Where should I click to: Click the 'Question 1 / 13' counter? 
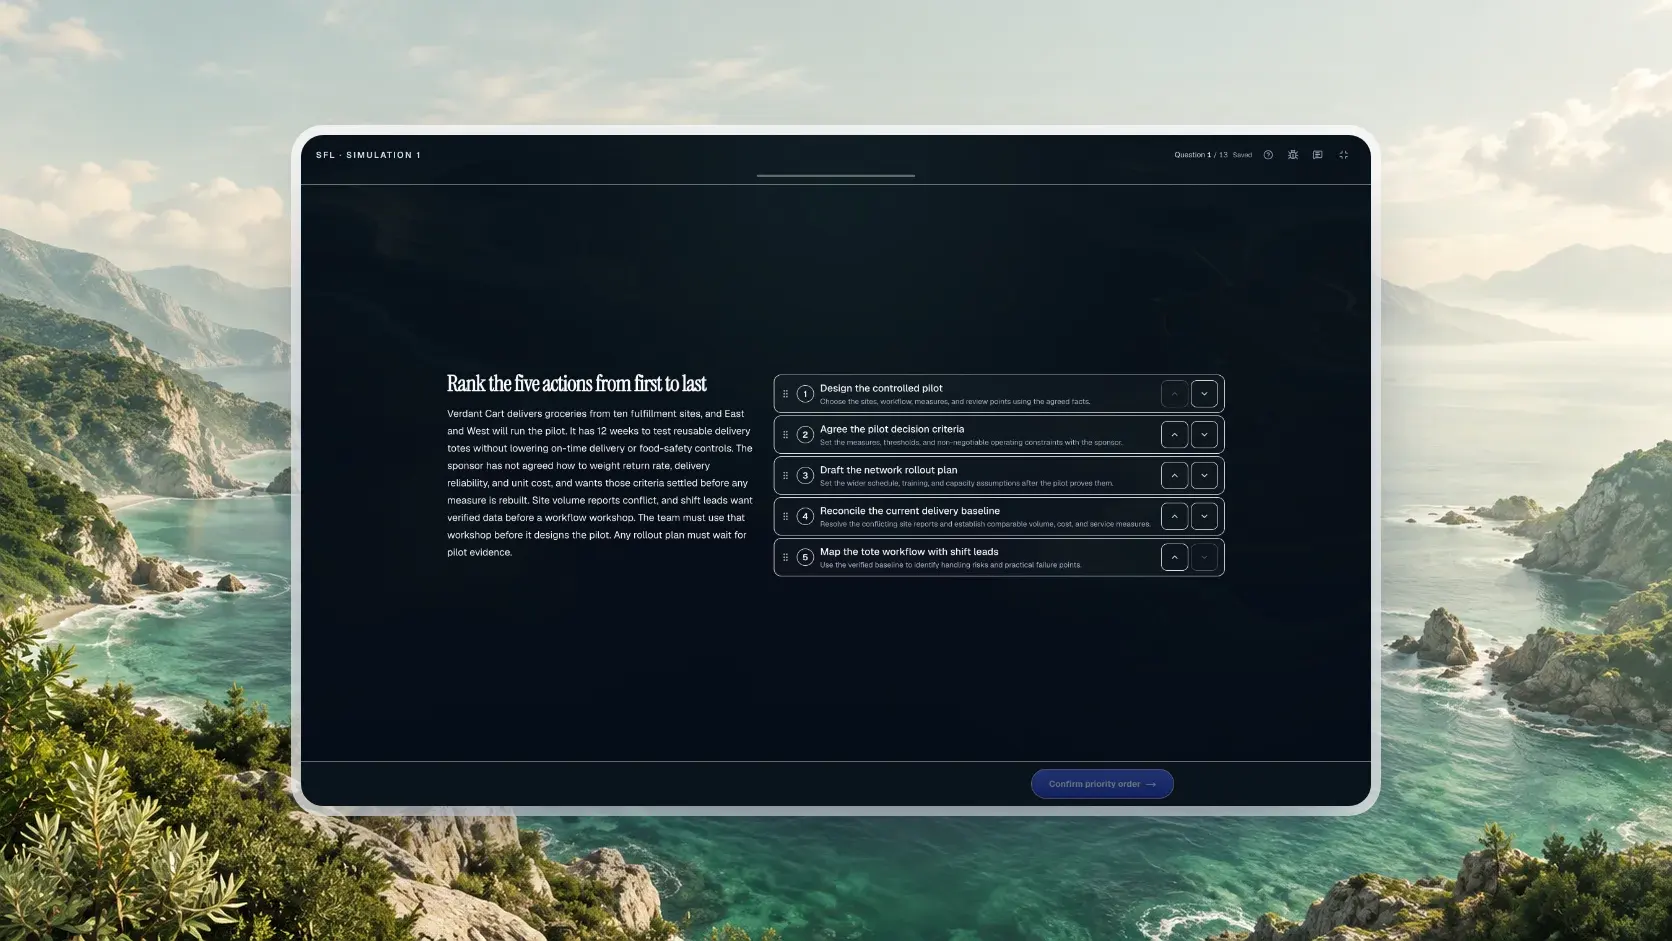click(x=1201, y=155)
